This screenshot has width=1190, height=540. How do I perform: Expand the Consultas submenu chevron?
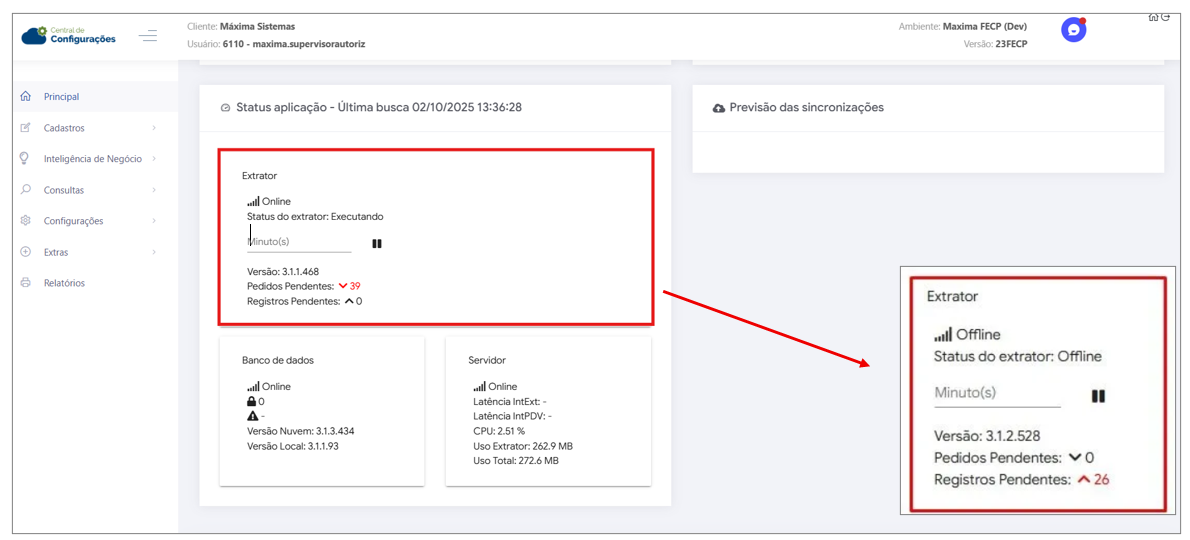click(154, 190)
